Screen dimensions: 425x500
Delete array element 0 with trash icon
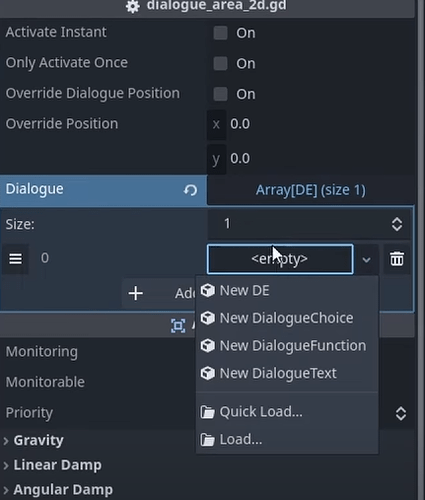click(397, 259)
